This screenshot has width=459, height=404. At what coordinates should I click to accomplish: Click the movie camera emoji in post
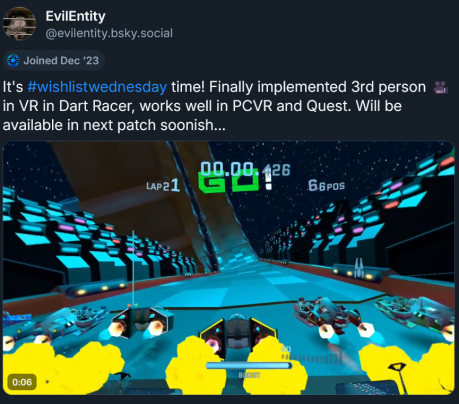[x=440, y=87]
